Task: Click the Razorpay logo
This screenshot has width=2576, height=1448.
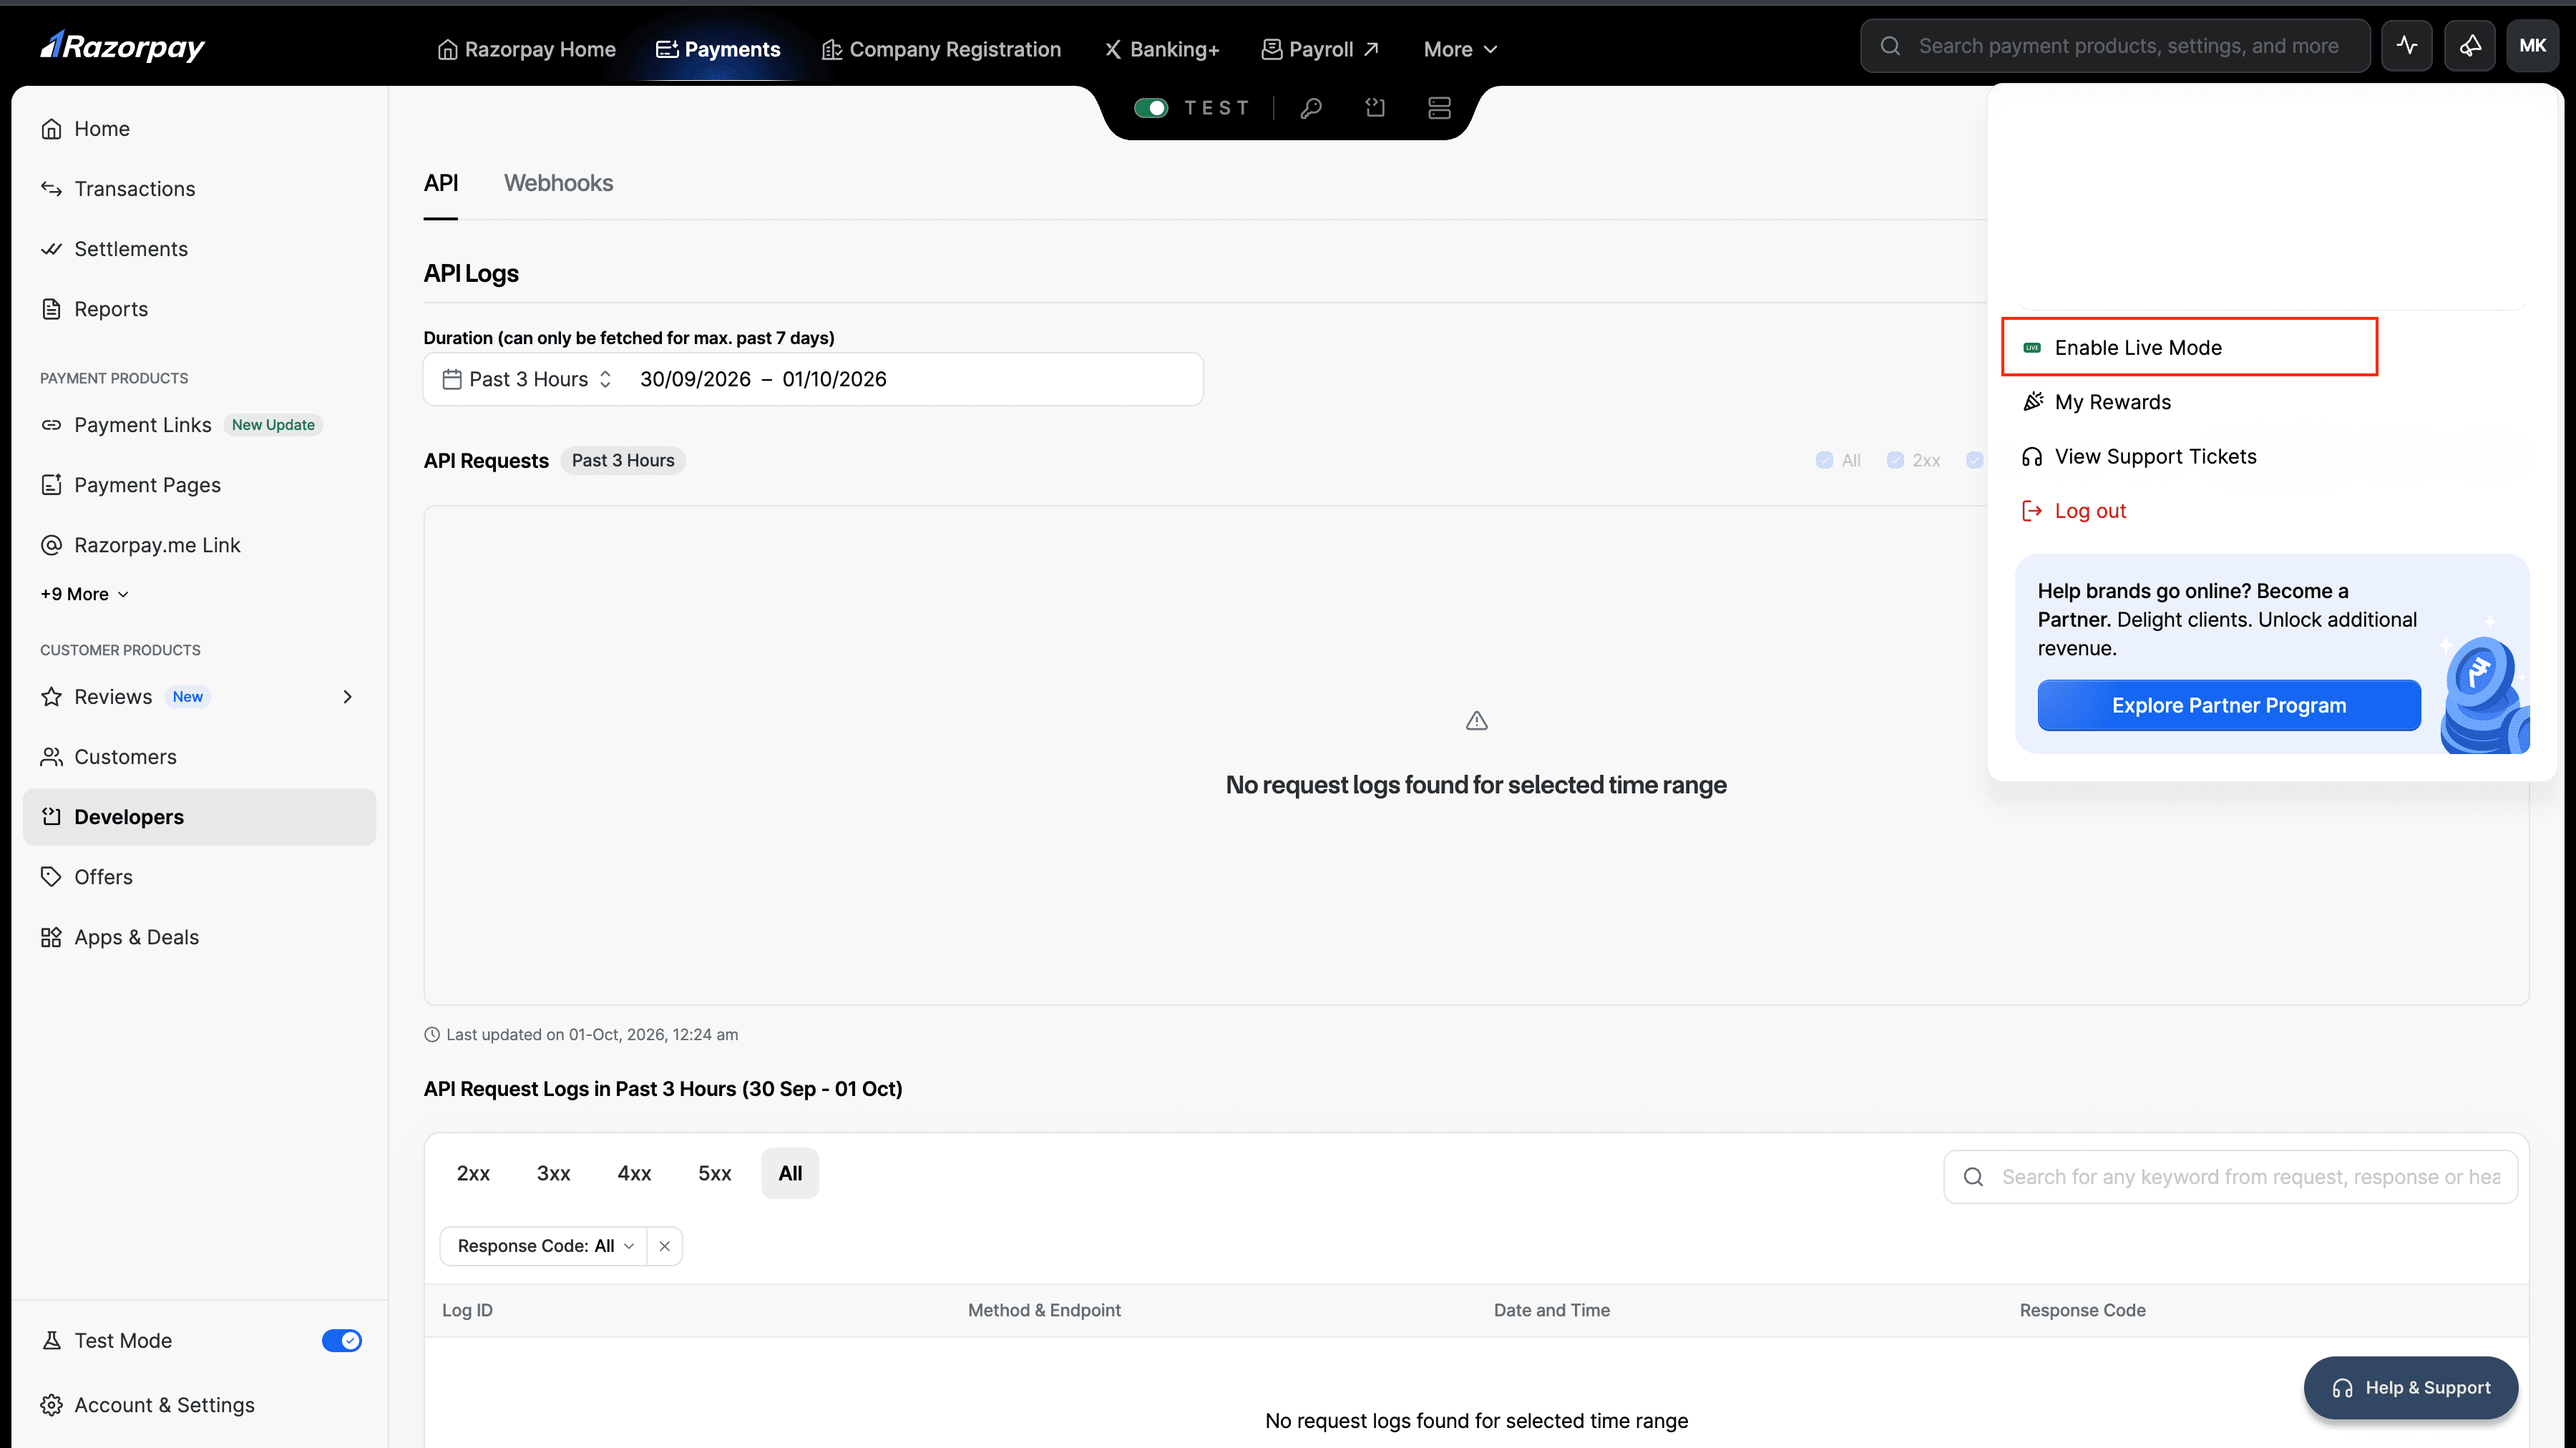Action: 122,46
